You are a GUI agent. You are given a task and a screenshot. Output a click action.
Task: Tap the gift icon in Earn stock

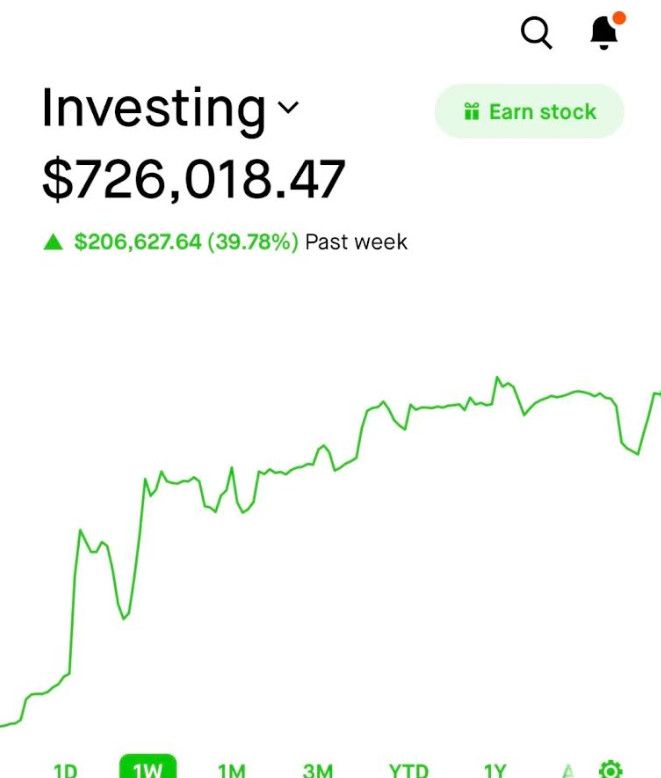tap(471, 111)
